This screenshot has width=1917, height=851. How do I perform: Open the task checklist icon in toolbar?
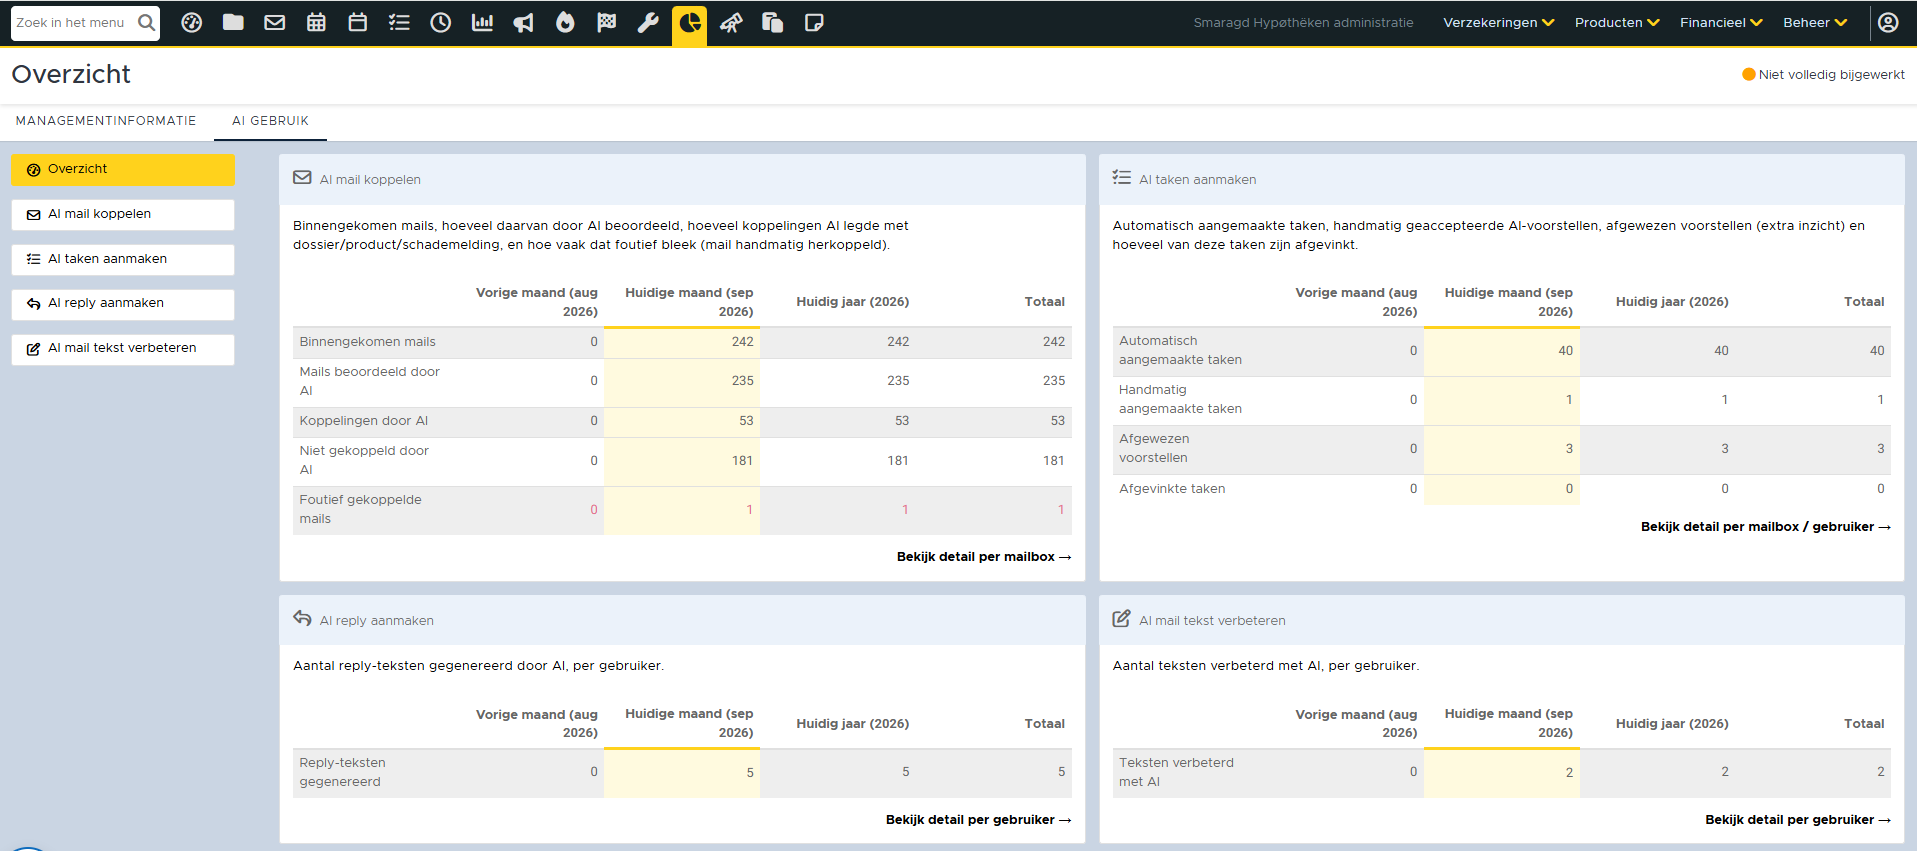[399, 23]
